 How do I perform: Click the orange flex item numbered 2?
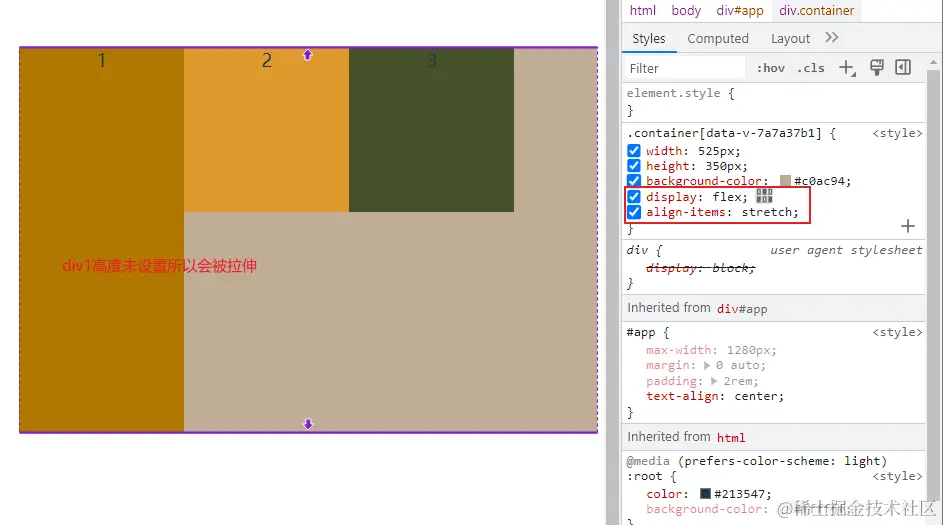coord(266,130)
